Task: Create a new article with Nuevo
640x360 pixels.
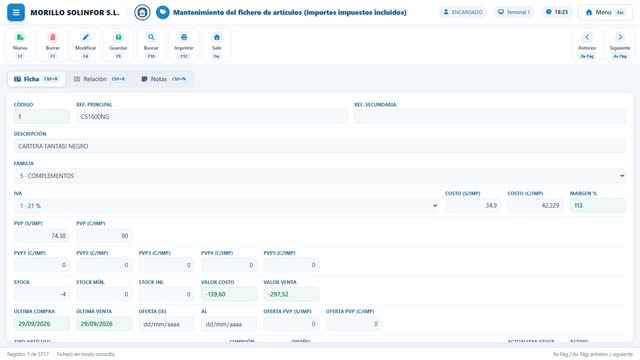Action: coord(20,46)
